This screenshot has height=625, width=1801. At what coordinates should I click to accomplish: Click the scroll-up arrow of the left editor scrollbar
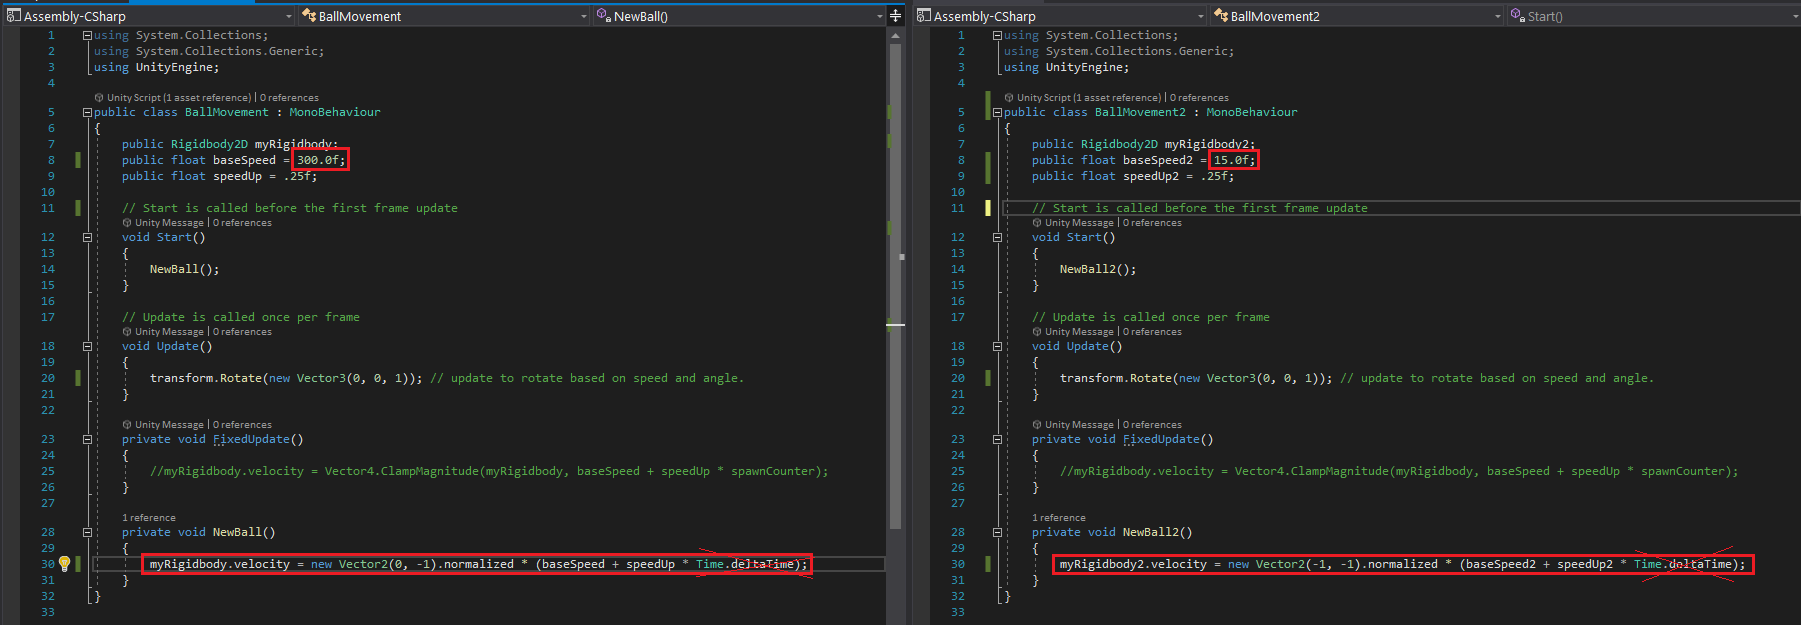(895, 35)
